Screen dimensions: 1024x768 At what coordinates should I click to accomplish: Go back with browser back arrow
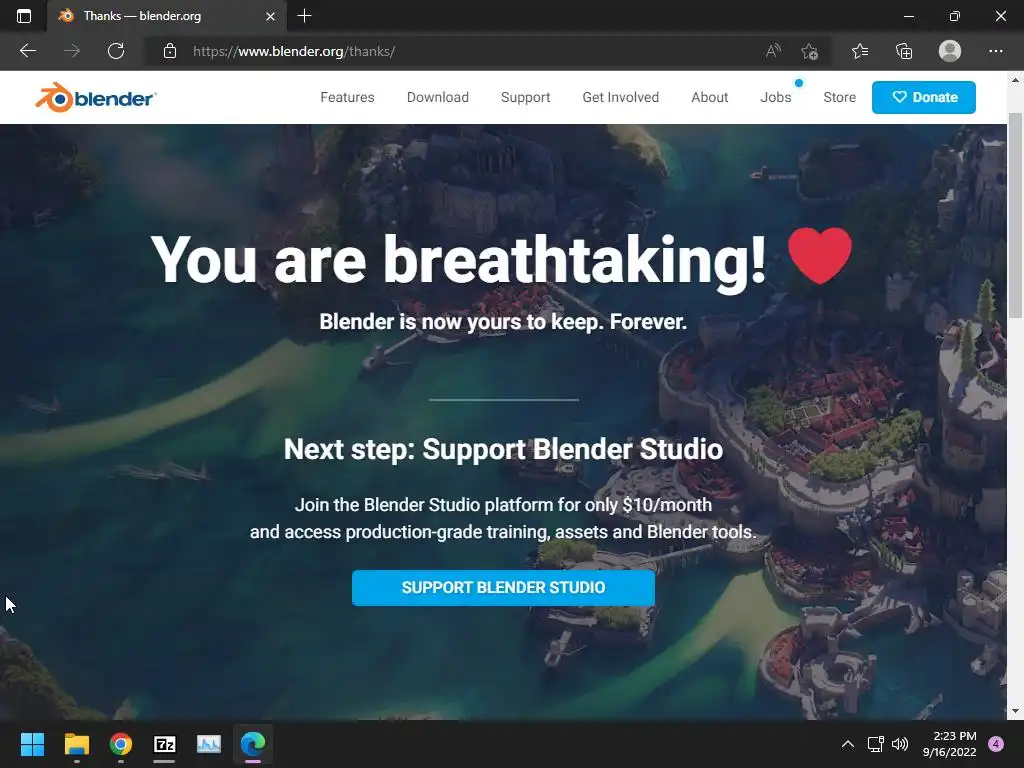(27, 51)
